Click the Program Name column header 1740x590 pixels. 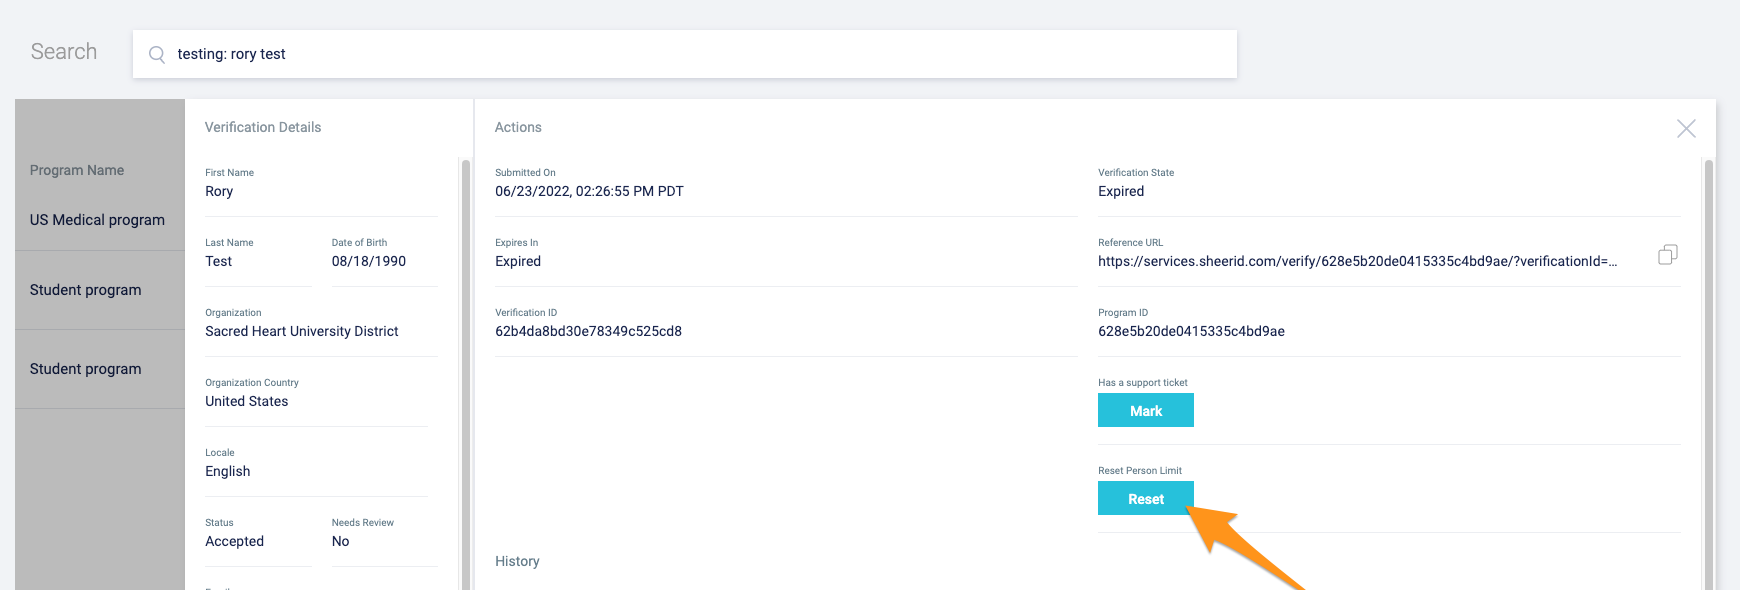click(77, 170)
